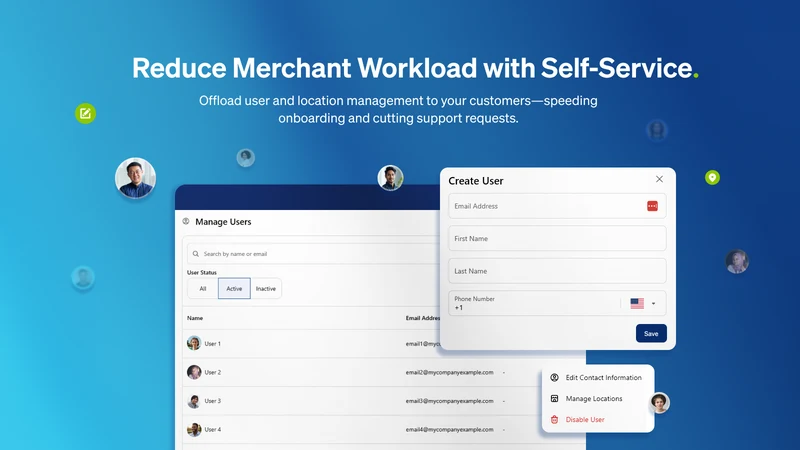Click the Manage Users header icon
This screenshot has width=800, height=450.
186,221
